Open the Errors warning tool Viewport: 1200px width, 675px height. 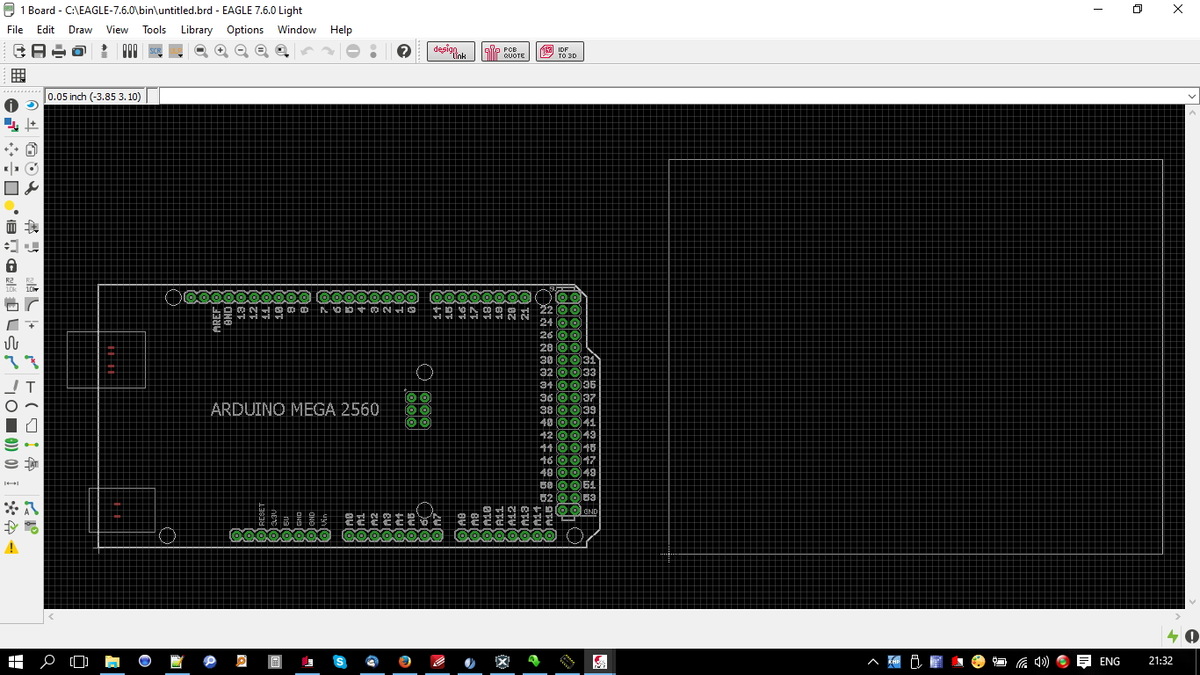[11, 548]
